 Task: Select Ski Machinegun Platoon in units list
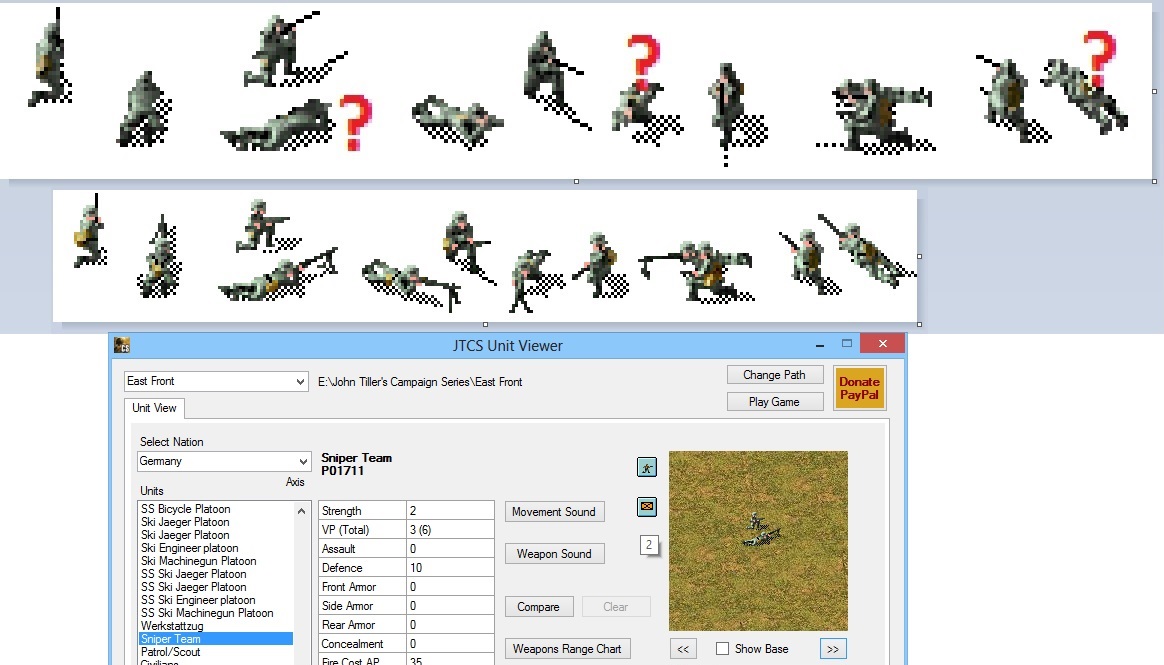(x=198, y=561)
